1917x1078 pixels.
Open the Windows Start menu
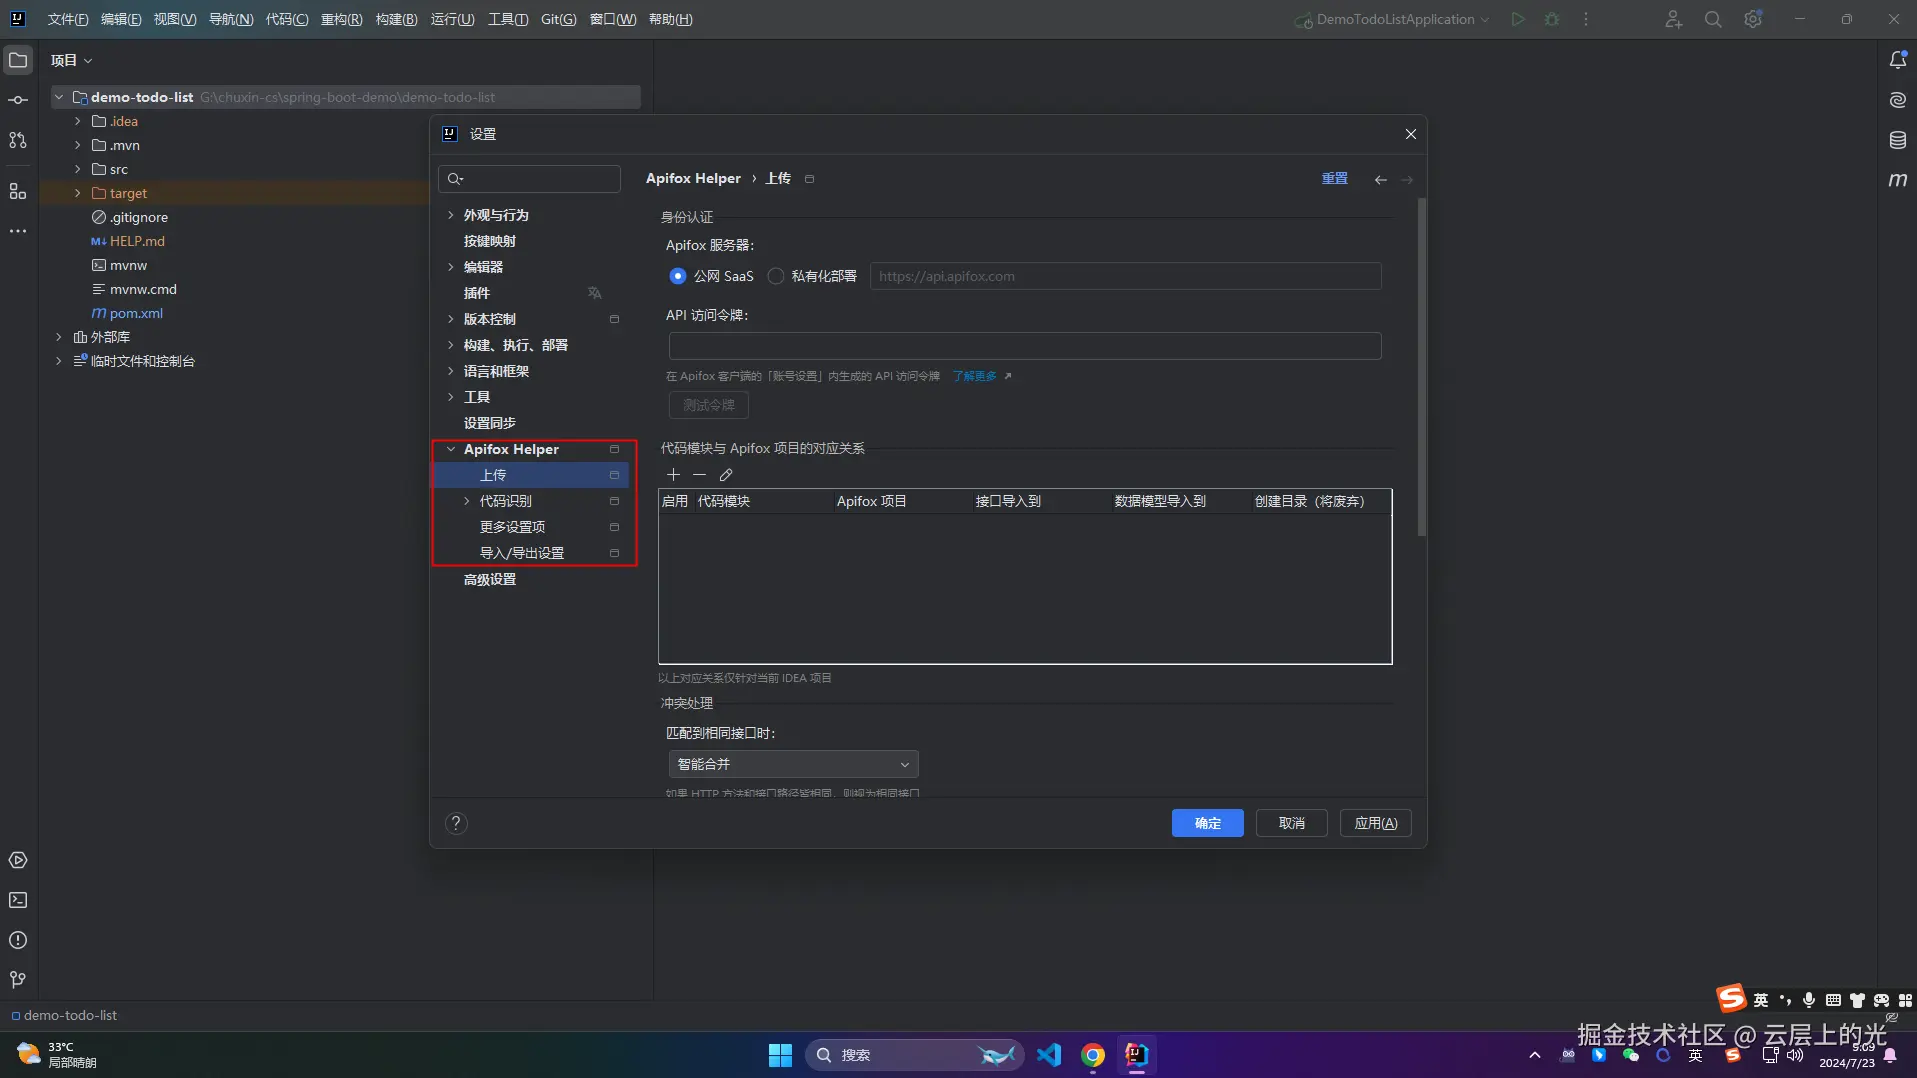pyautogui.click(x=780, y=1055)
